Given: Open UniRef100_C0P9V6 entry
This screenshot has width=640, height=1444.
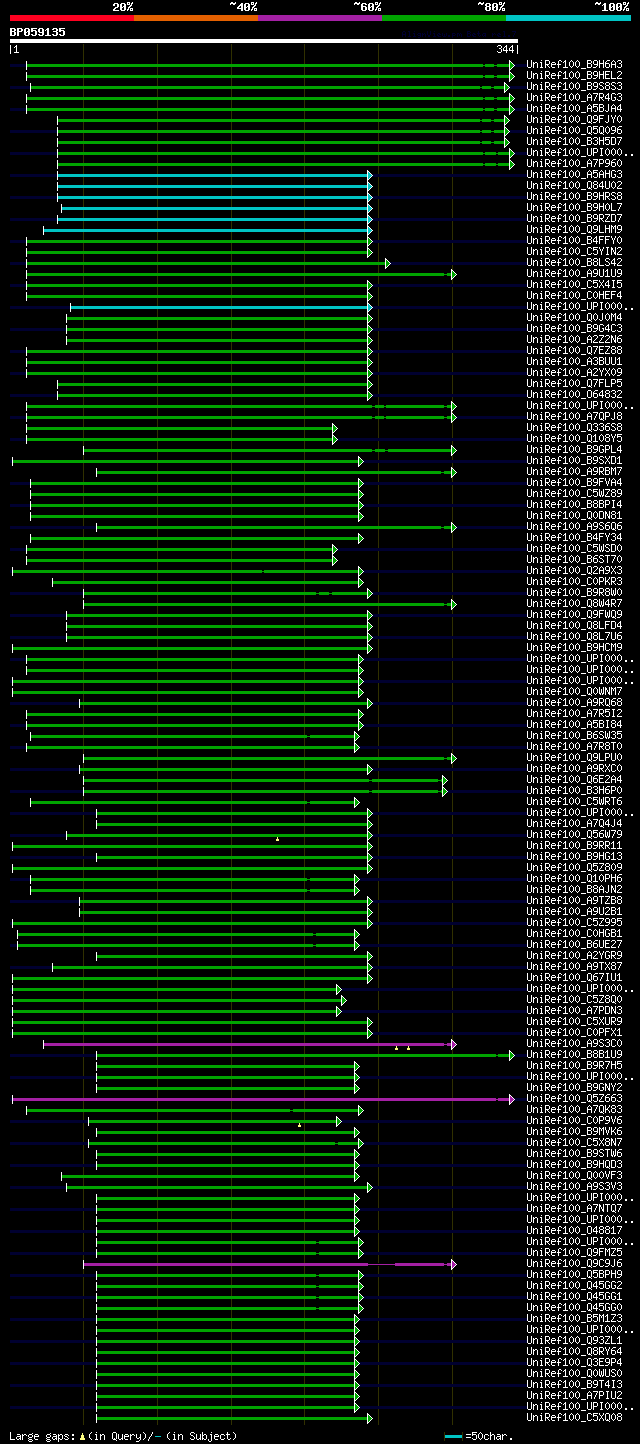Looking at the screenshot, I should click(574, 1121).
